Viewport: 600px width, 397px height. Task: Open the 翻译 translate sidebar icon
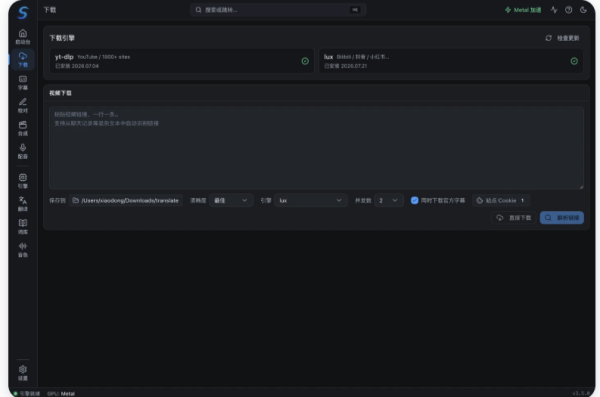click(23, 204)
